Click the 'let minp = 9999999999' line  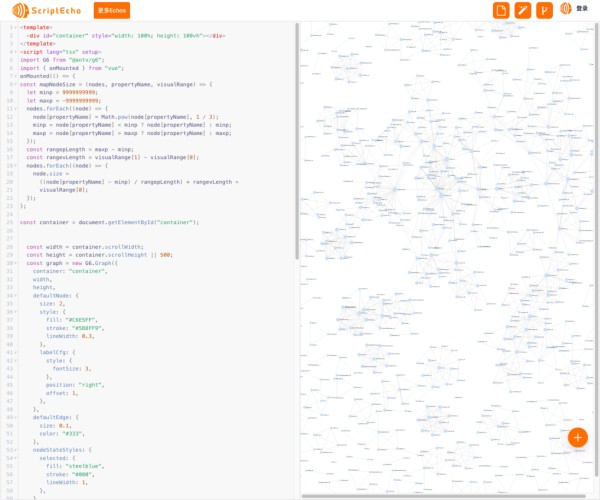[62, 93]
